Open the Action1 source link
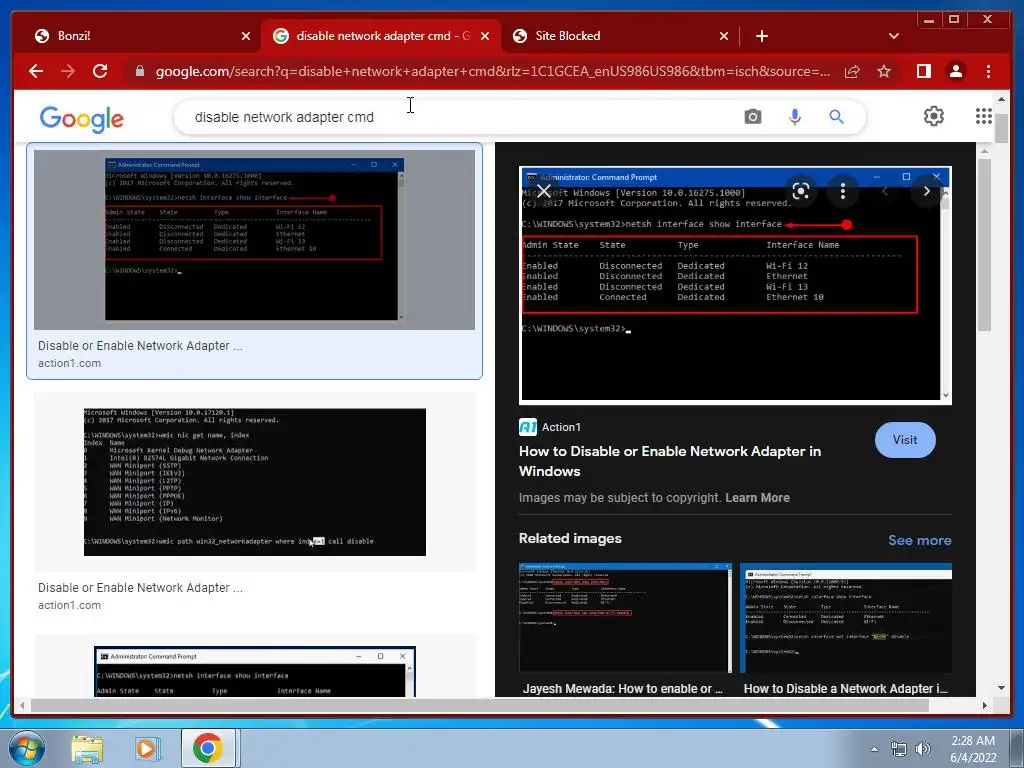The height and width of the screenshot is (768, 1024). [x=550, y=427]
